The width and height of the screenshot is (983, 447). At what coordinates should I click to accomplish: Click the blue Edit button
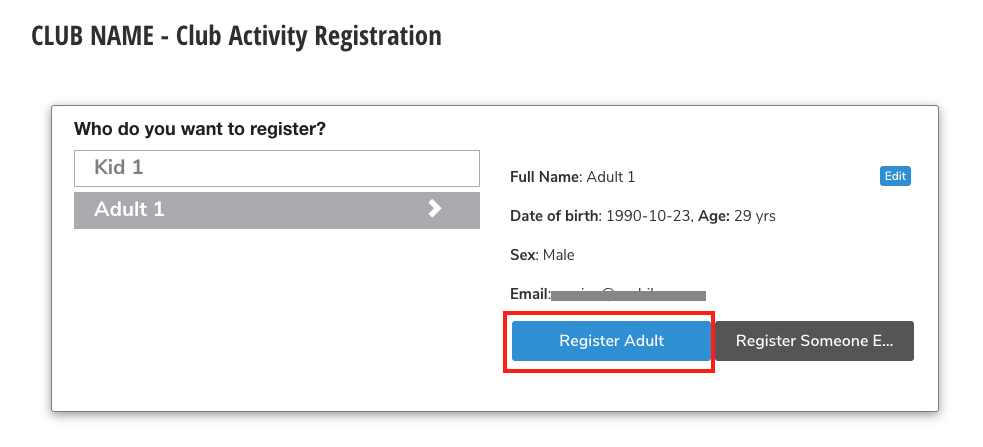[x=895, y=176]
